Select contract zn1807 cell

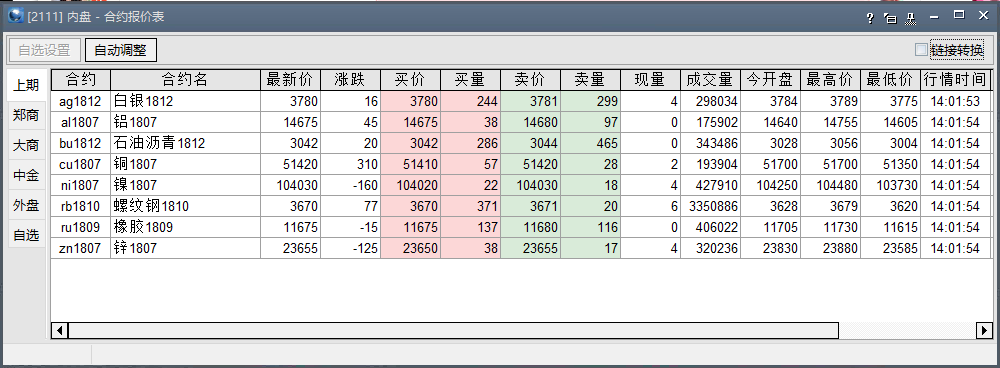pos(81,249)
